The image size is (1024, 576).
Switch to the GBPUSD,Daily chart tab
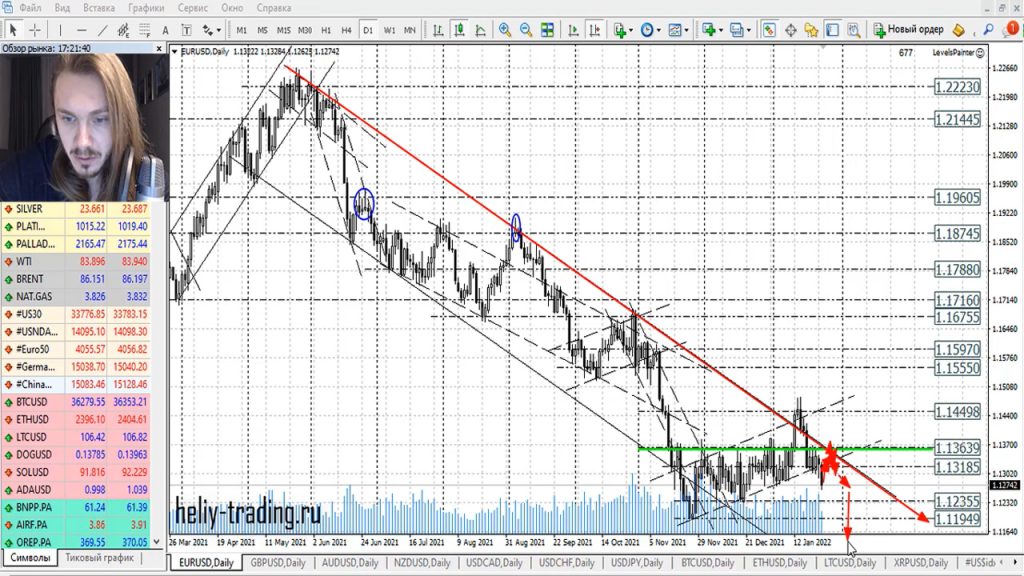coord(277,563)
